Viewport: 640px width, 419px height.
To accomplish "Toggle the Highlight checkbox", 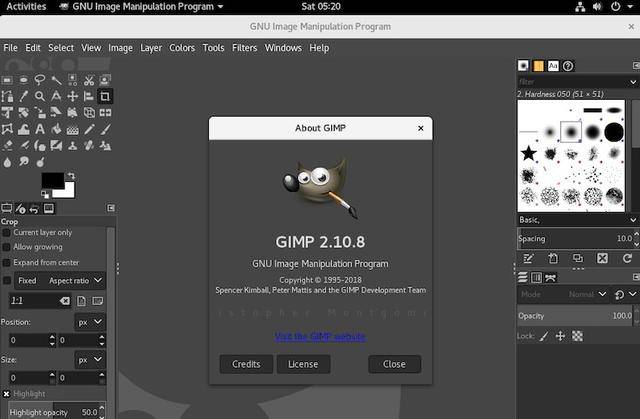I will coord(6,394).
